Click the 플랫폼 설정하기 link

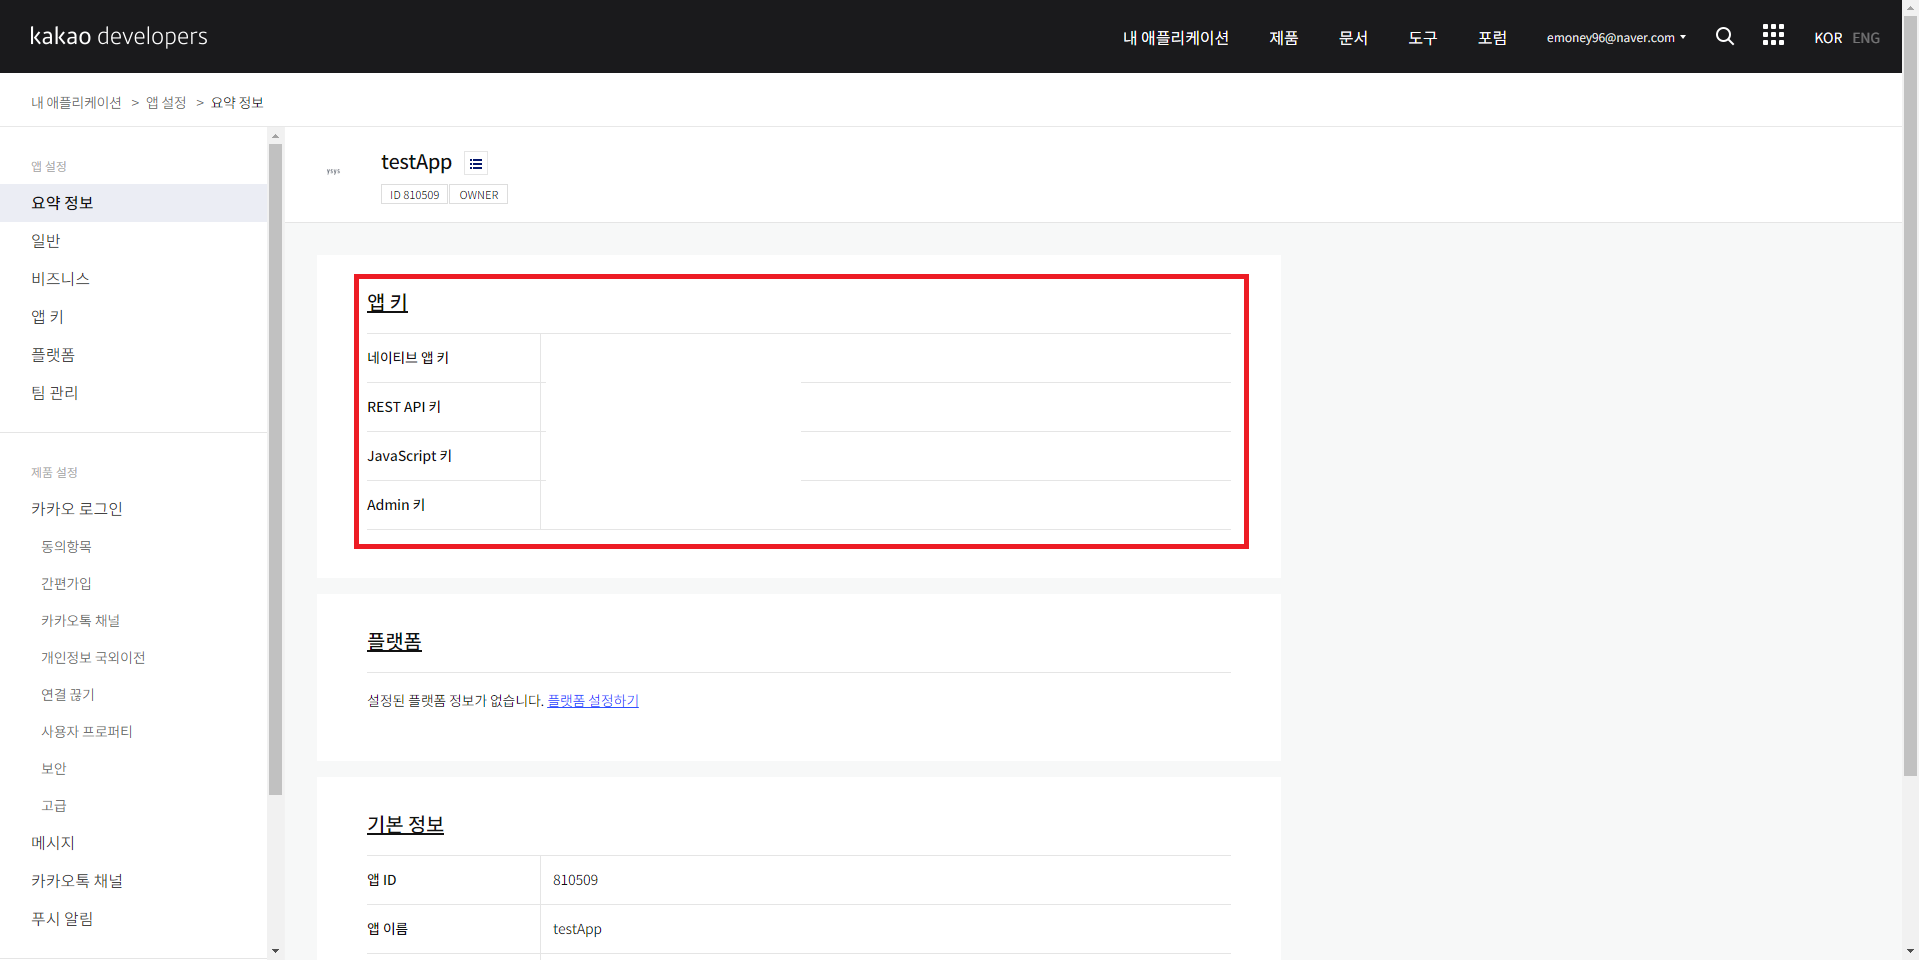[x=593, y=701]
